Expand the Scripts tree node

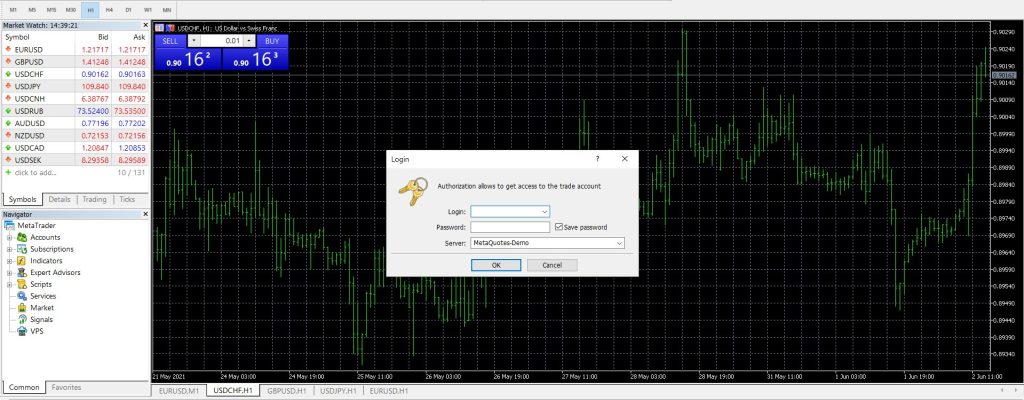pos(9,285)
